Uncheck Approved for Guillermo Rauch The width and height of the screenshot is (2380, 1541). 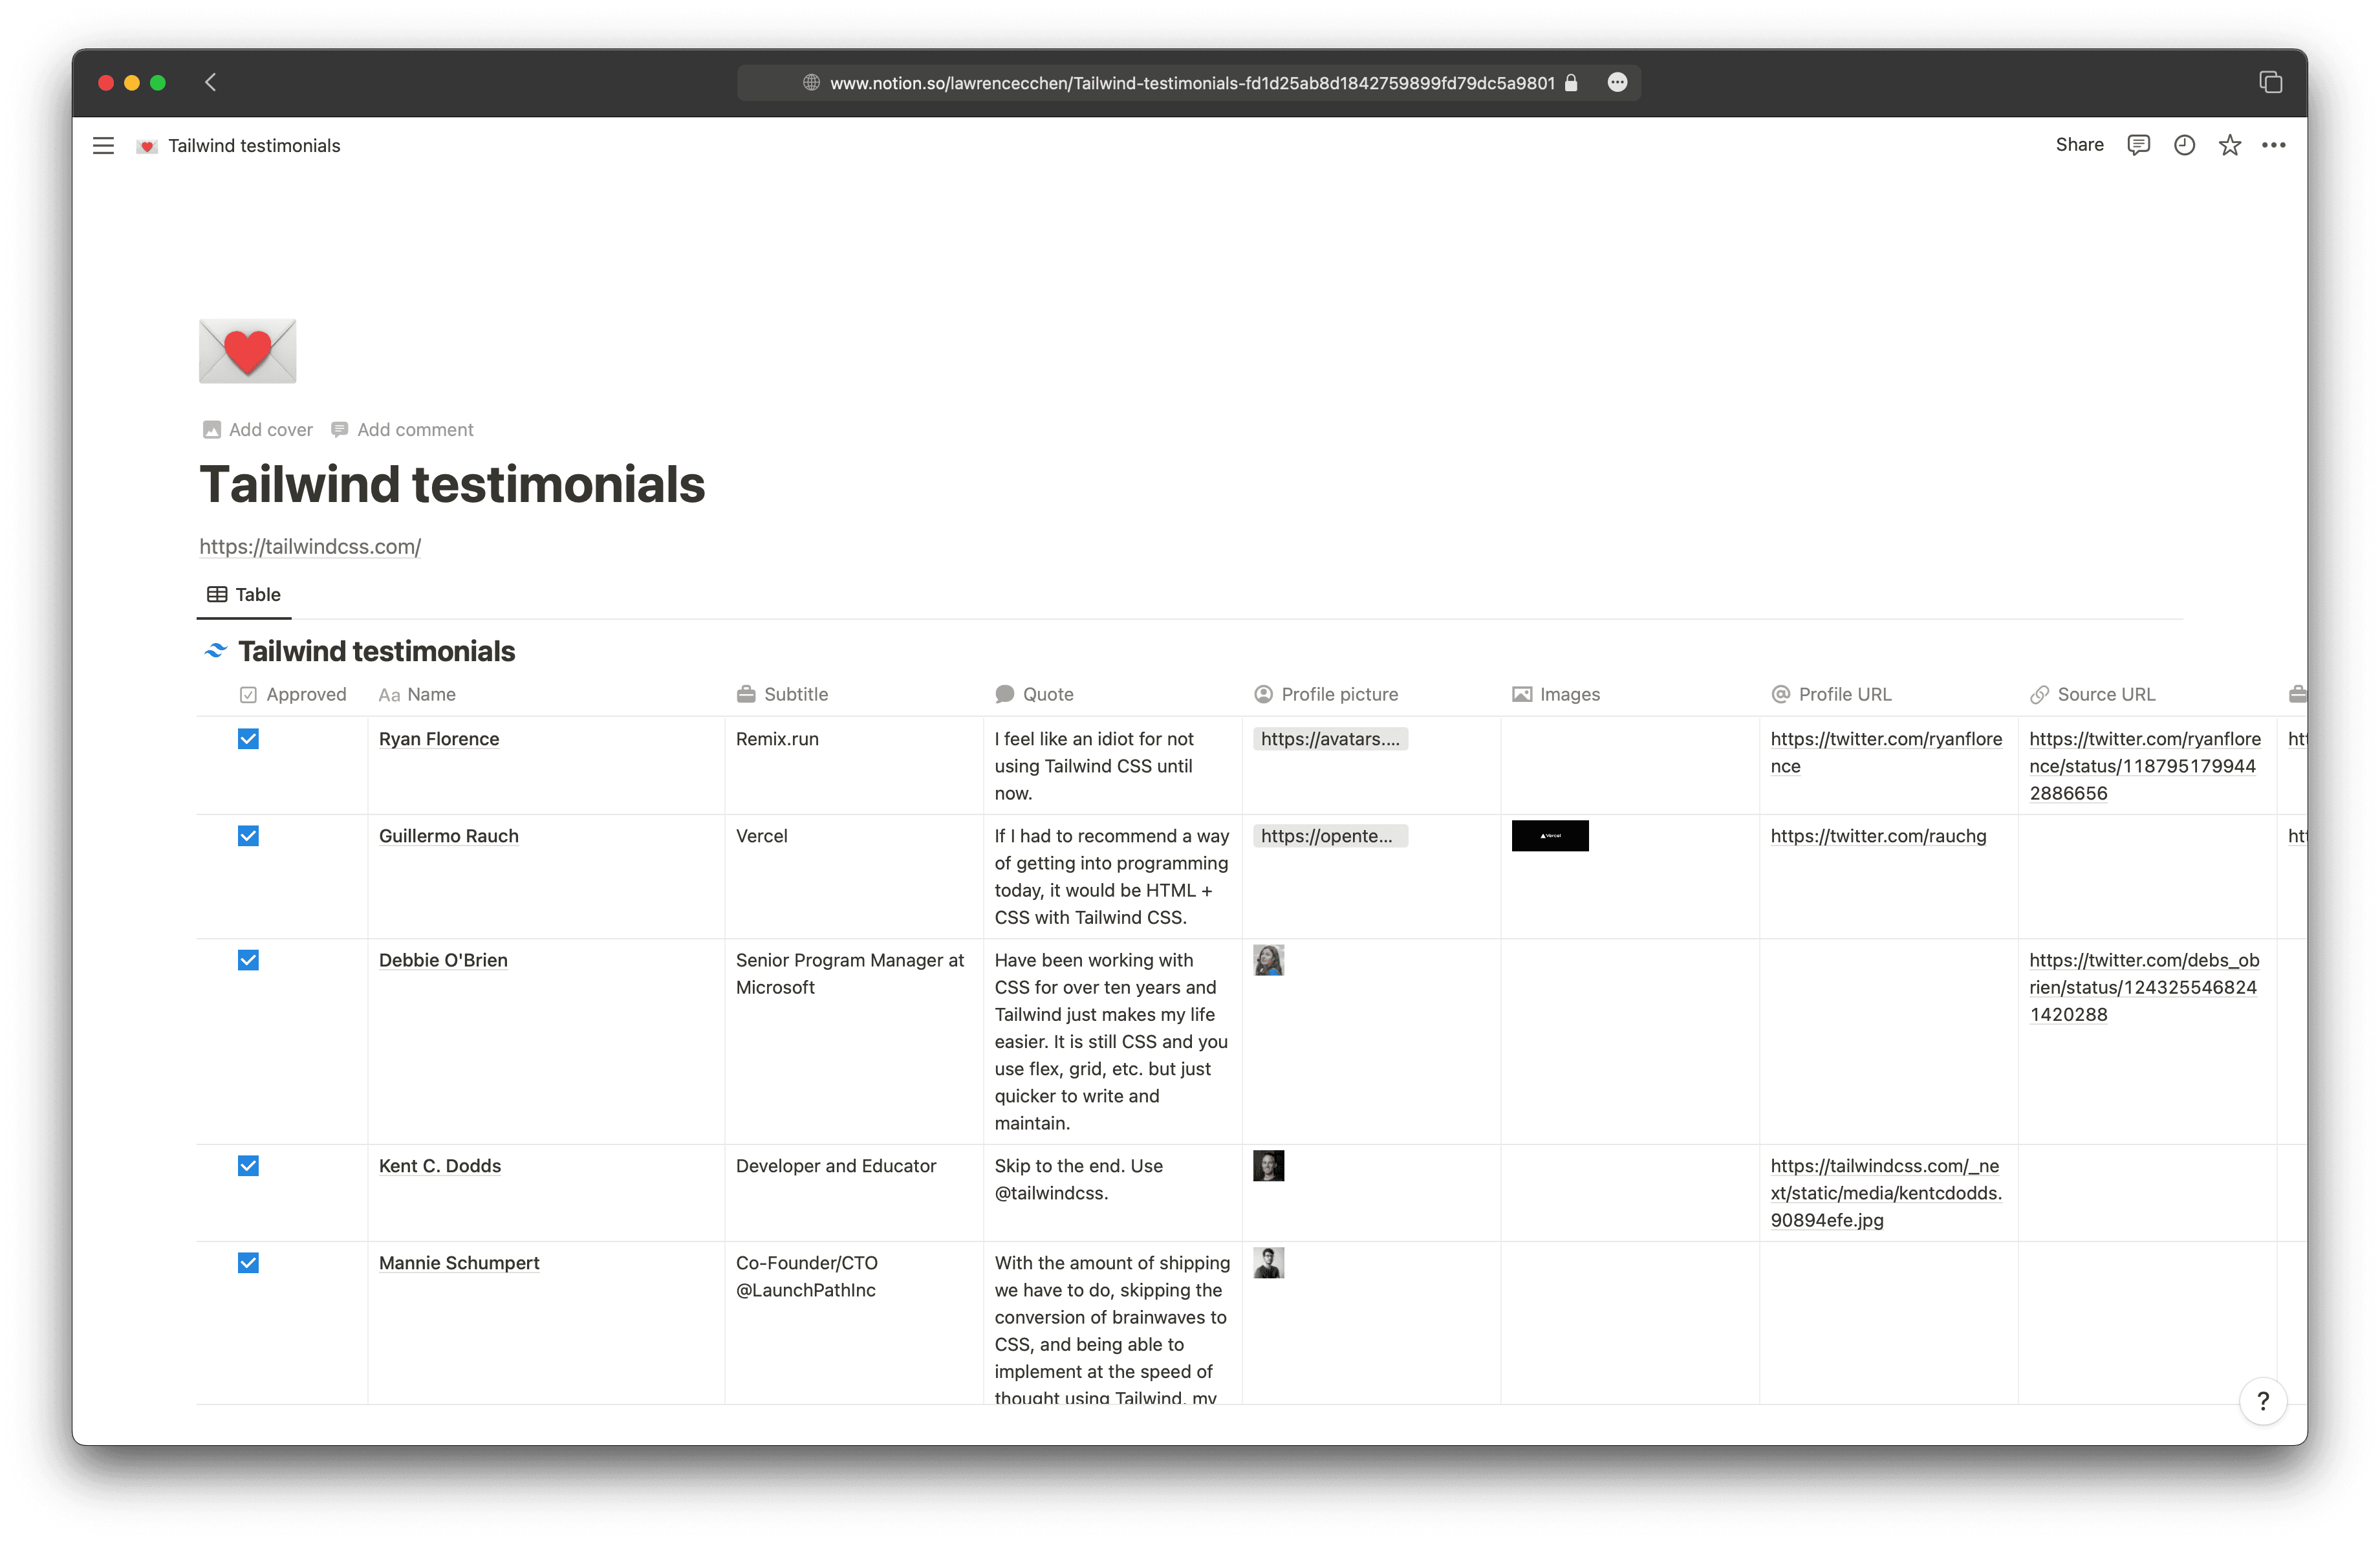248,836
